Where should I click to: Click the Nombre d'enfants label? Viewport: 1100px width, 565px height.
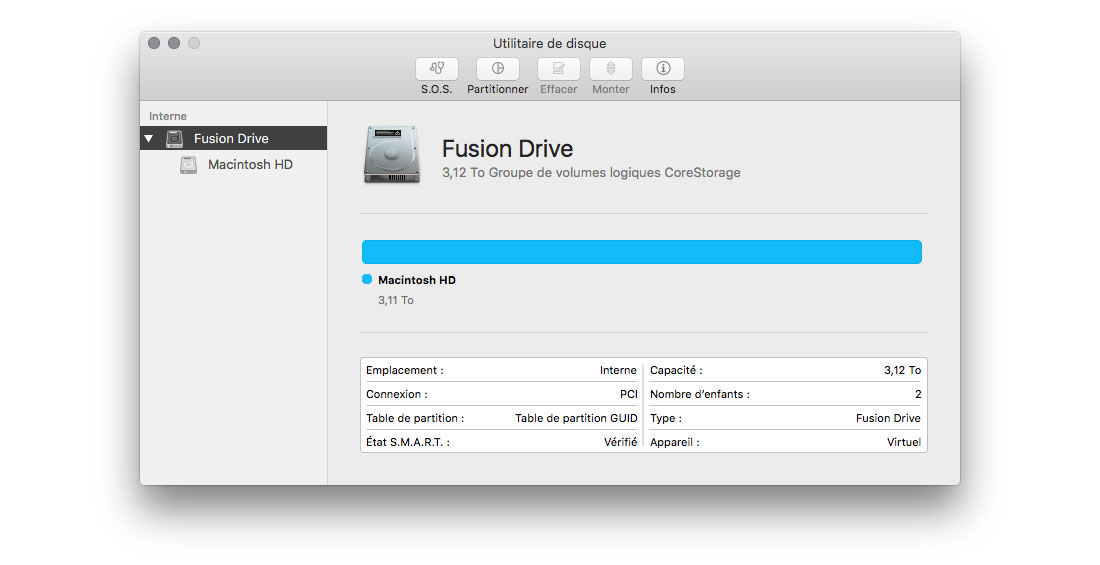click(x=699, y=394)
